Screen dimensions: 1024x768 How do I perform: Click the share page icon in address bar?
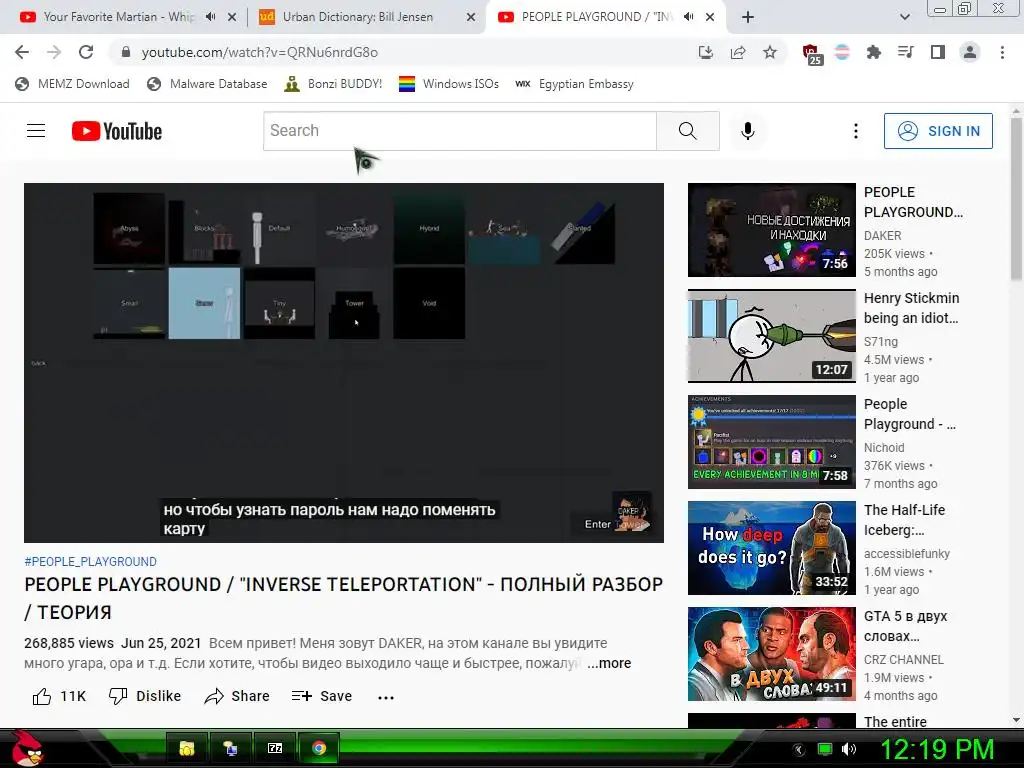click(x=738, y=52)
